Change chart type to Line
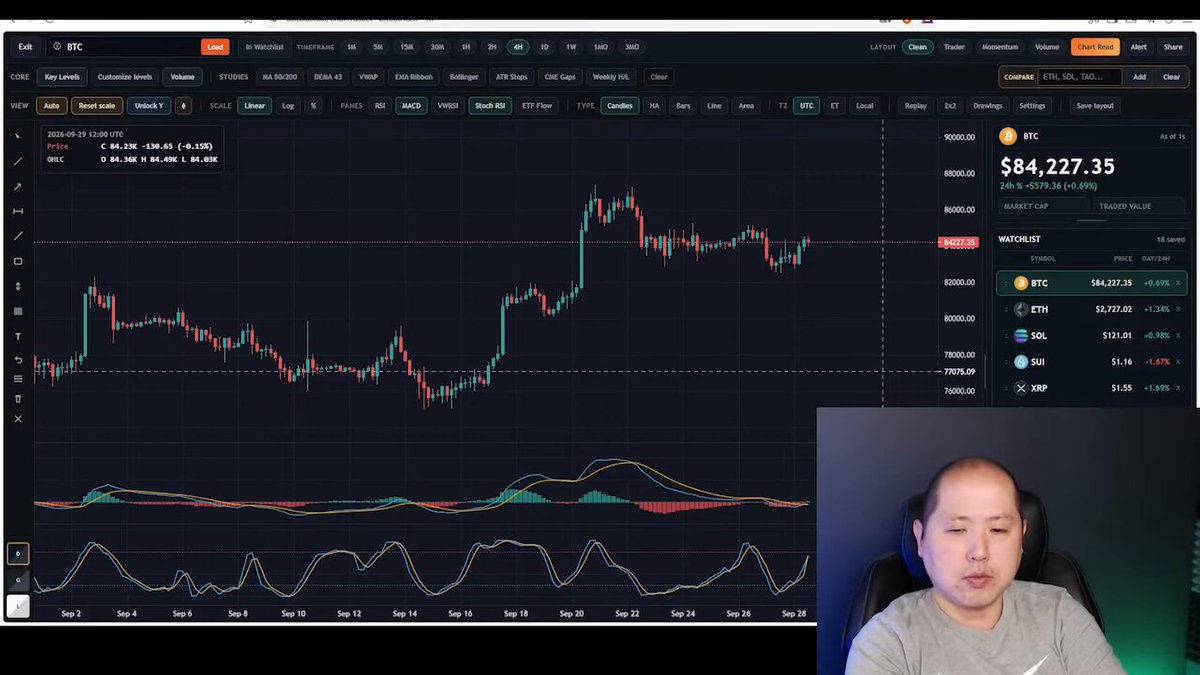The image size is (1200, 675). tap(714, 105)
